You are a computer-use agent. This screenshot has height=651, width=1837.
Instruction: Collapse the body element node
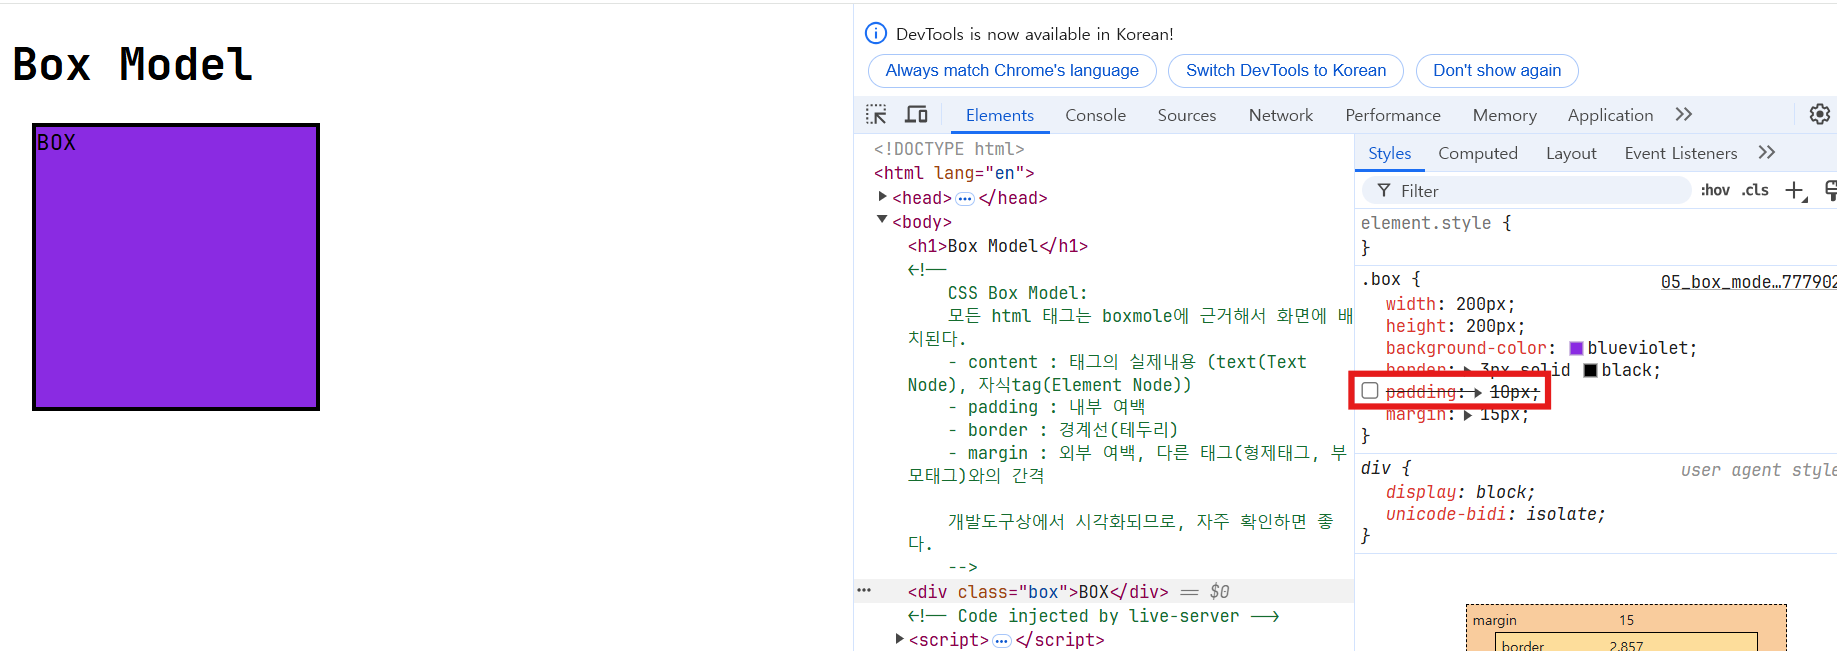882,220
